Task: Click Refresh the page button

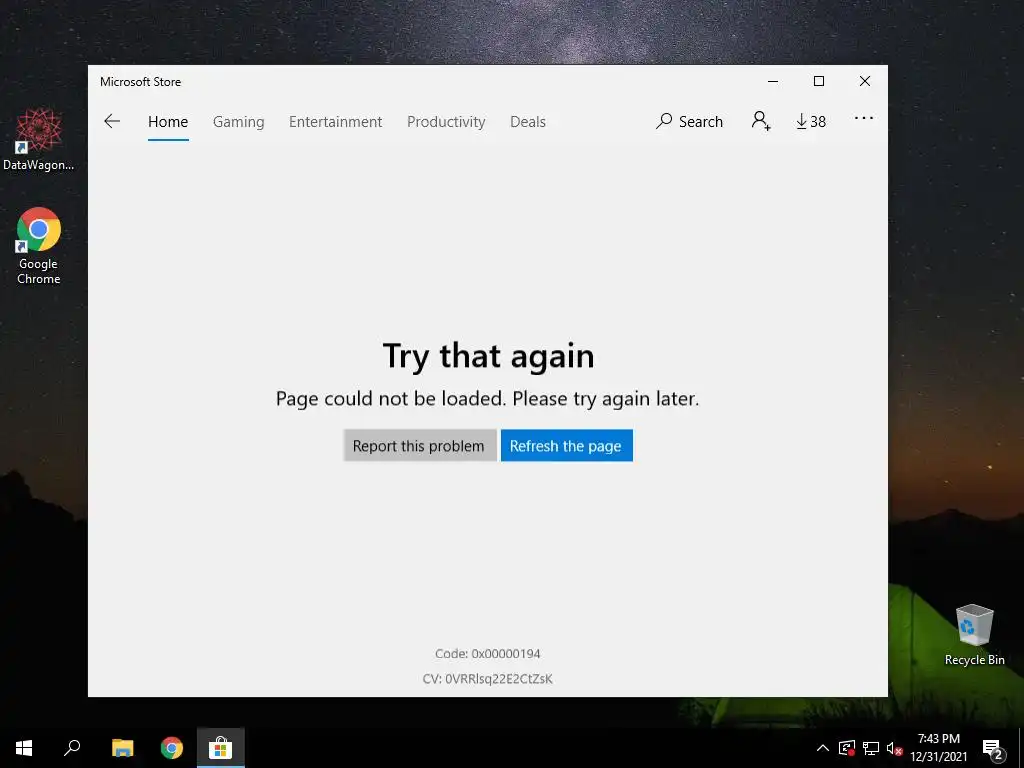Action: (566, 445)
